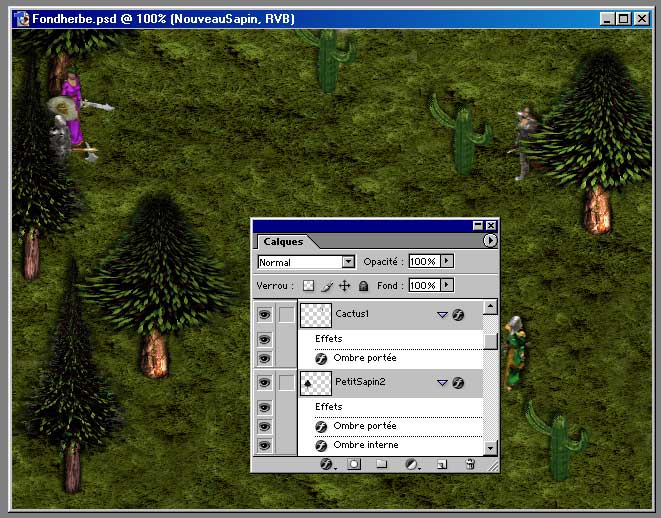Image resolution: width=661 pixels, height=518 pixels.
Task: Click the layers scrollbar thumb
Action: tap(490, 341)
